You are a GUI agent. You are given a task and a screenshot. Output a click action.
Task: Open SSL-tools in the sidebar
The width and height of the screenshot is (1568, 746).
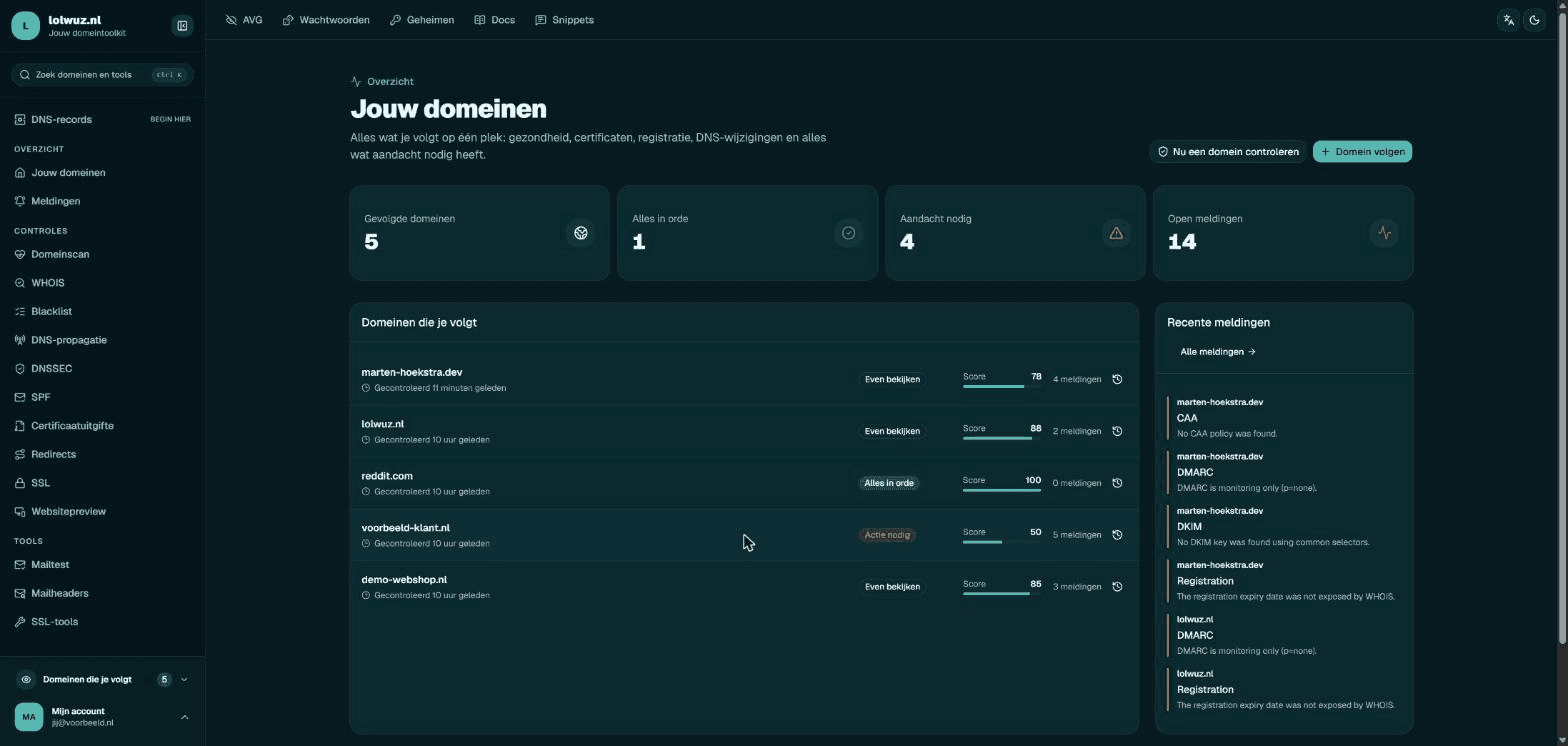(x=102, y=622)
